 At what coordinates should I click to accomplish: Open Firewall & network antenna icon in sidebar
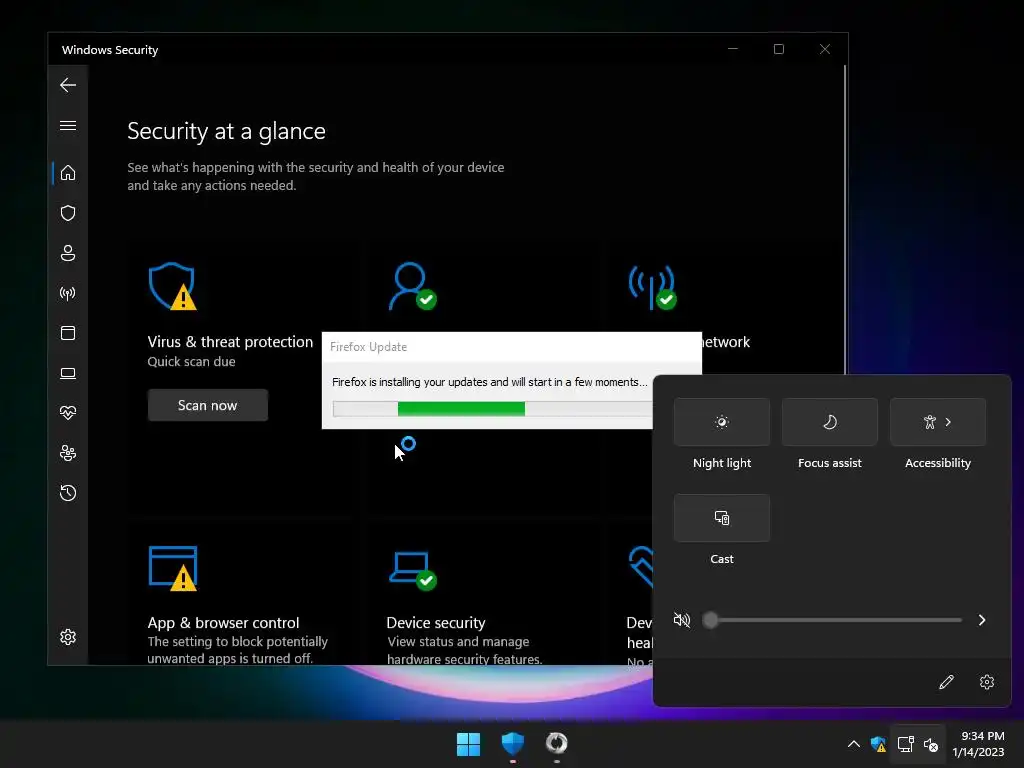(68, 293)
